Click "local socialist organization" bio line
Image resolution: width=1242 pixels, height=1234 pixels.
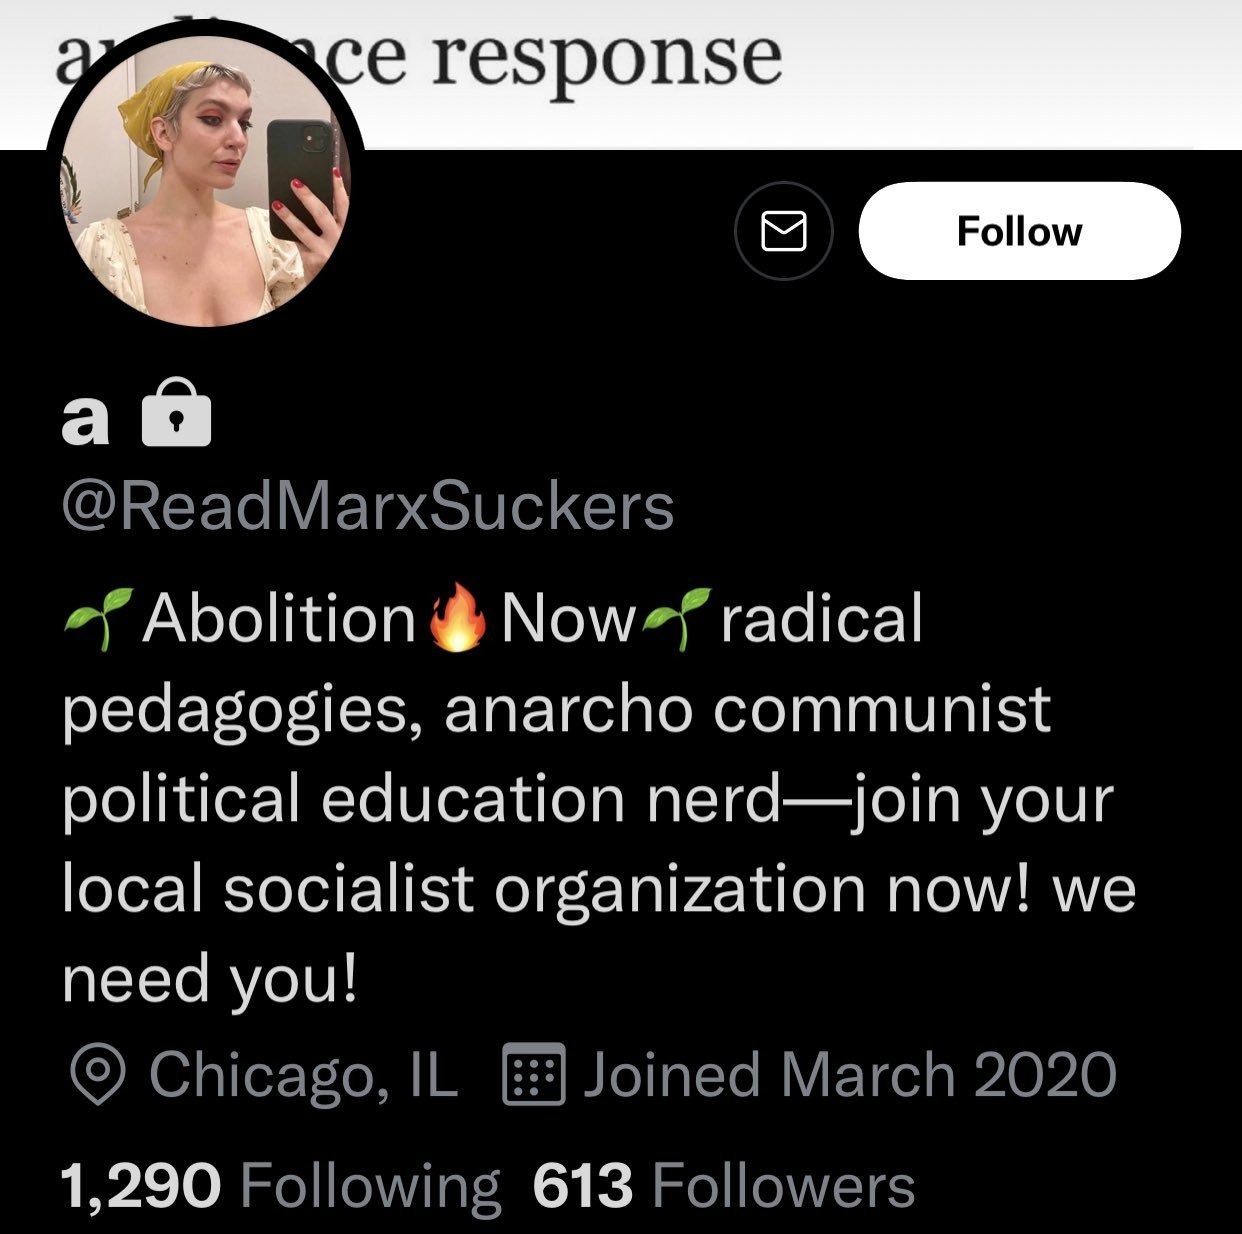click(463, 890)
